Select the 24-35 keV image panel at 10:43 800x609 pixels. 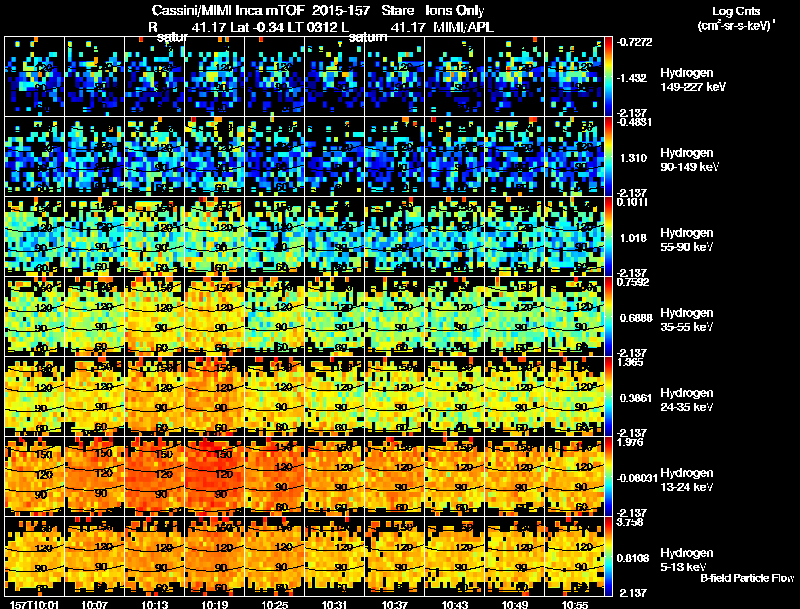click(x=455, y=397)
